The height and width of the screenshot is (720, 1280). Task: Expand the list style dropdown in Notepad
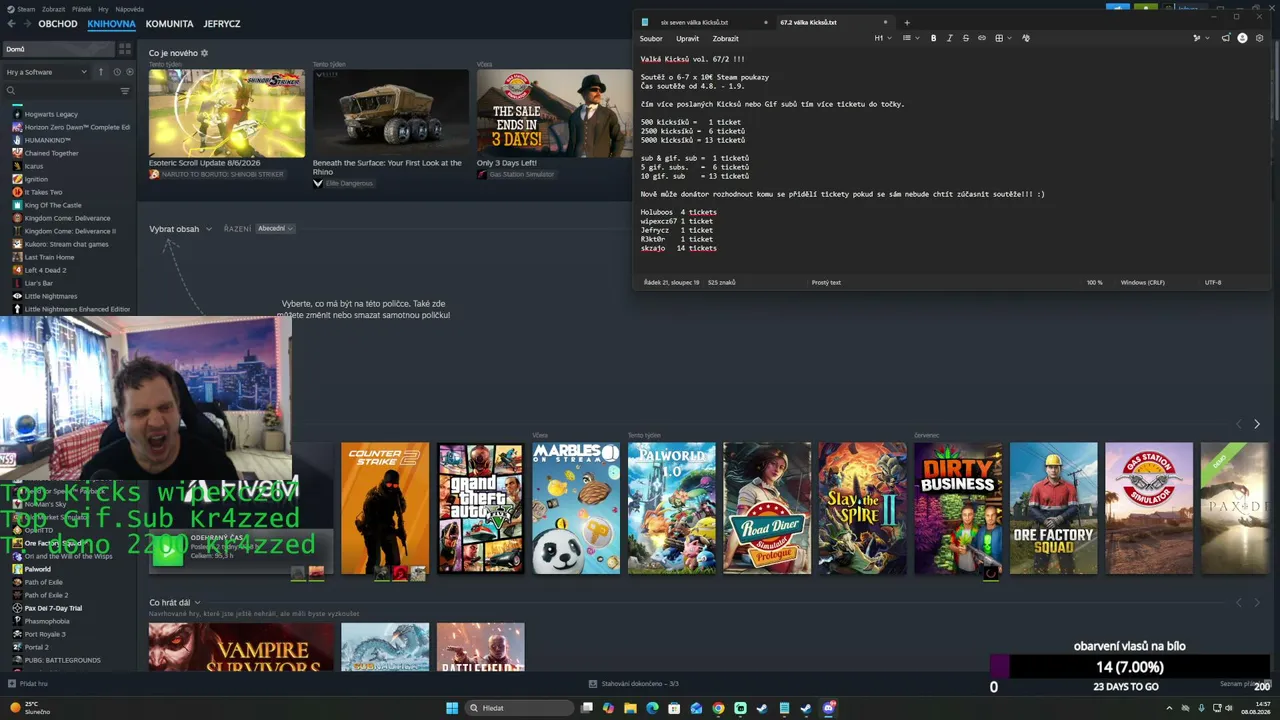point(910,38)
